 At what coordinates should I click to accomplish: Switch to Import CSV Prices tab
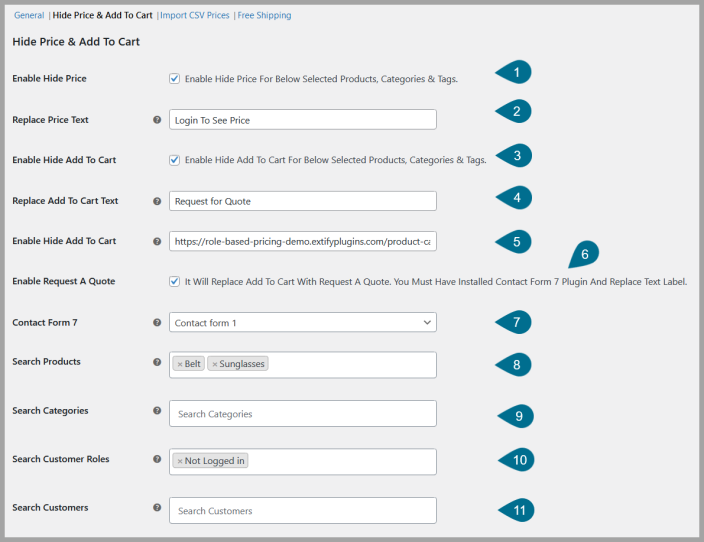[194, 16]
